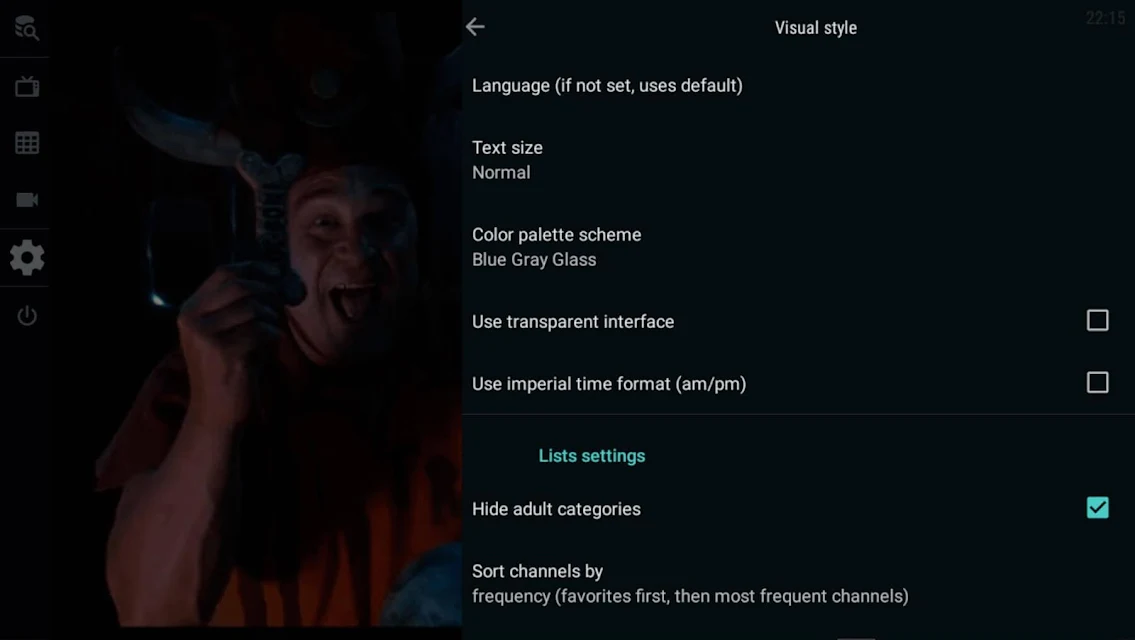Open the recordings camera icon
The width and height of the screenshot is (1135, 640).
click(27, 200)
